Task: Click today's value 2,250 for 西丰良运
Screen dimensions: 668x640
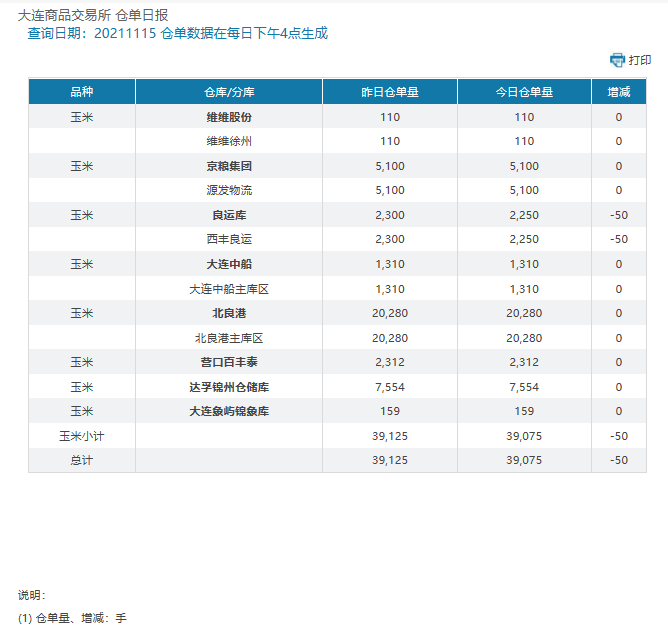Action: click(524, 239)
